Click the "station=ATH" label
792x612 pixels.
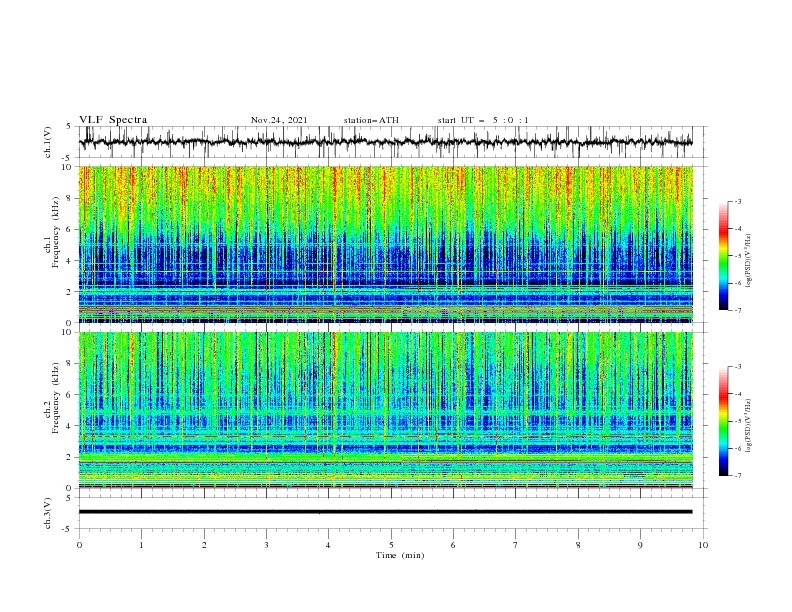point(371,120)
